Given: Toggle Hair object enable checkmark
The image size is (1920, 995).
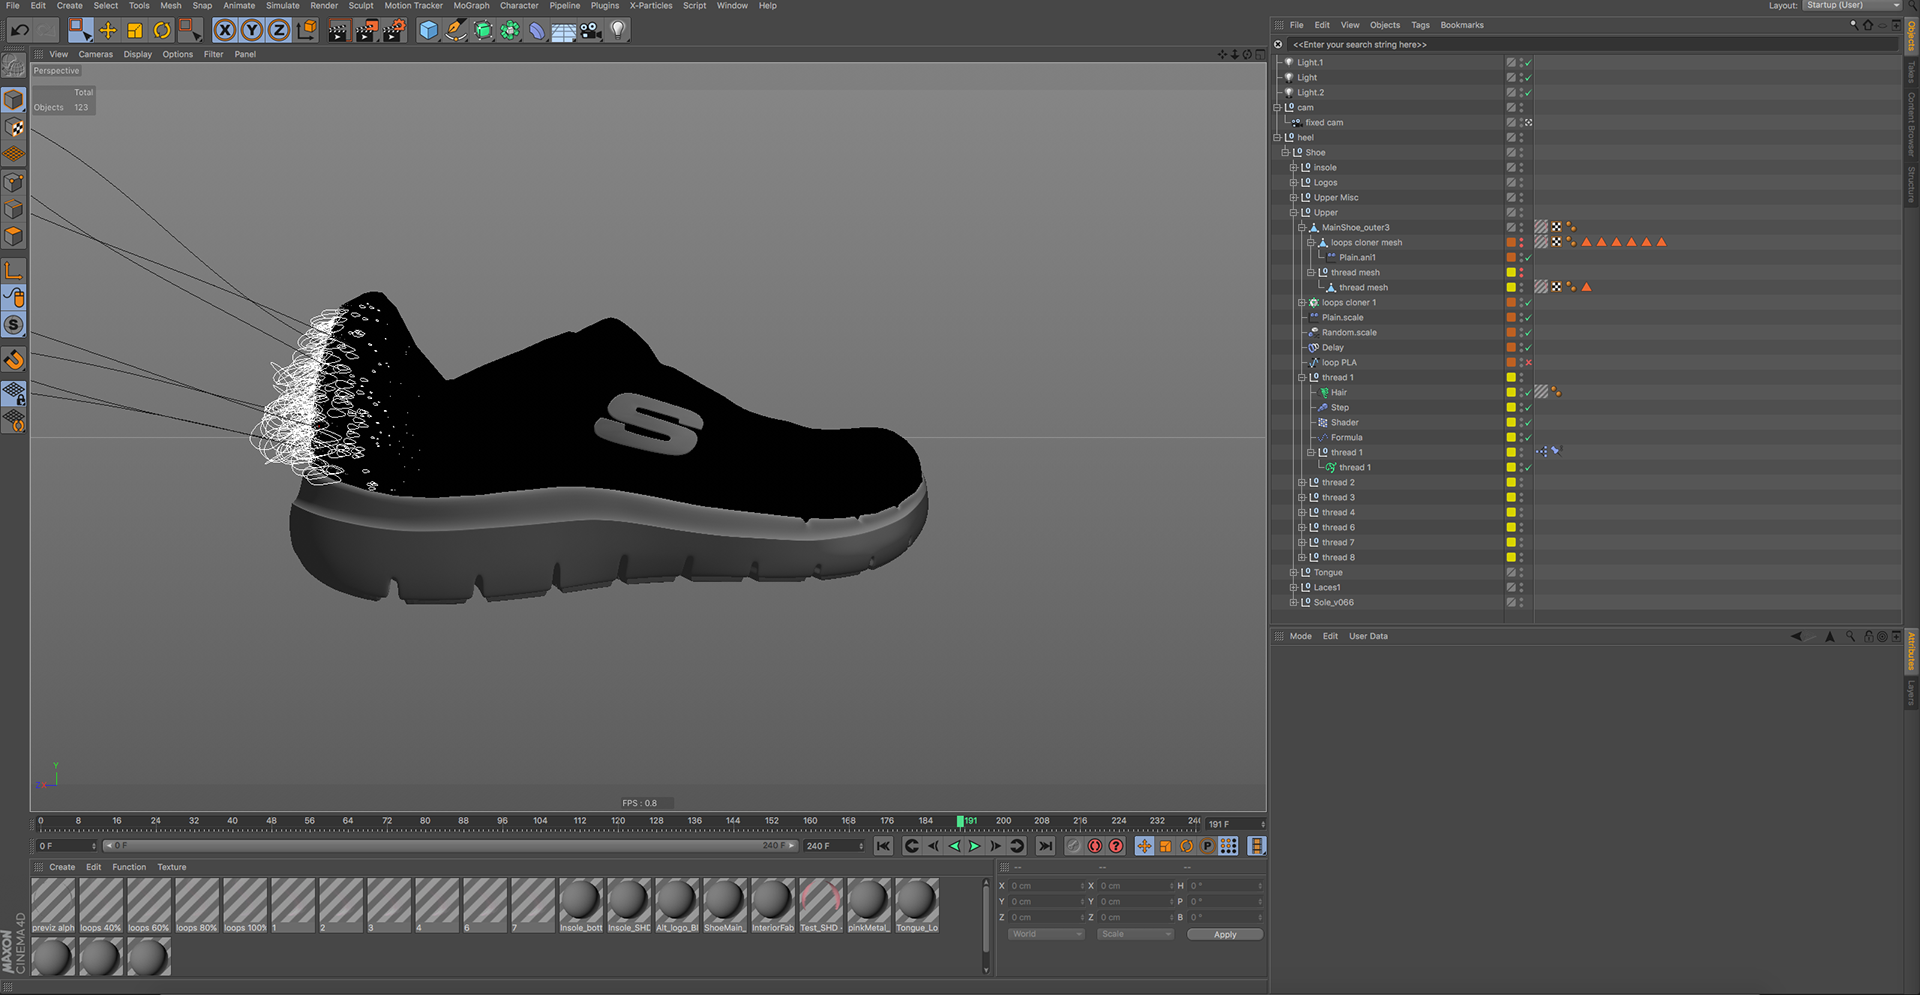Looking at the screenshot, I should point(1528,393).
